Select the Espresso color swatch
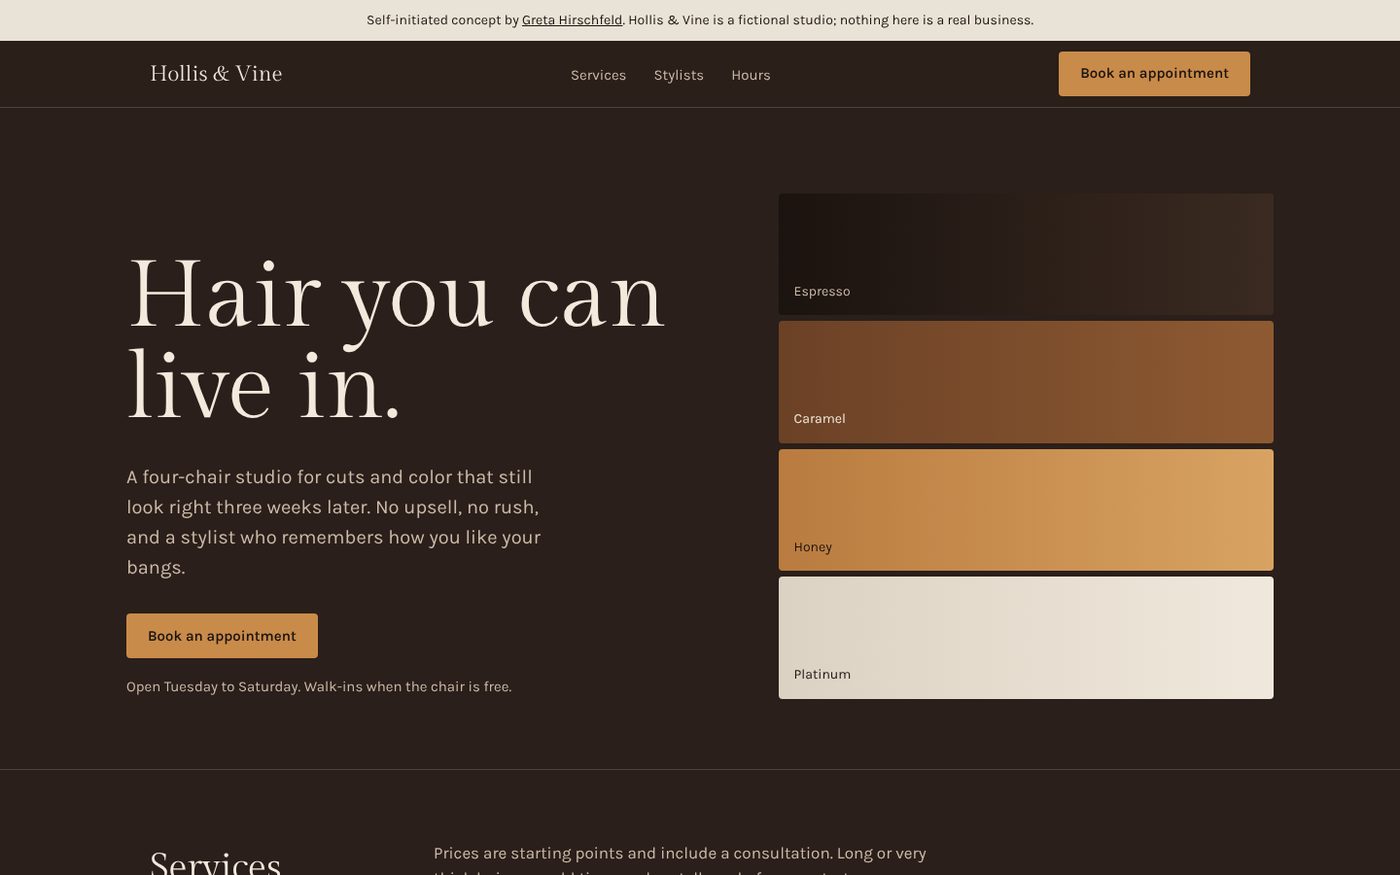 (1026, 254)
